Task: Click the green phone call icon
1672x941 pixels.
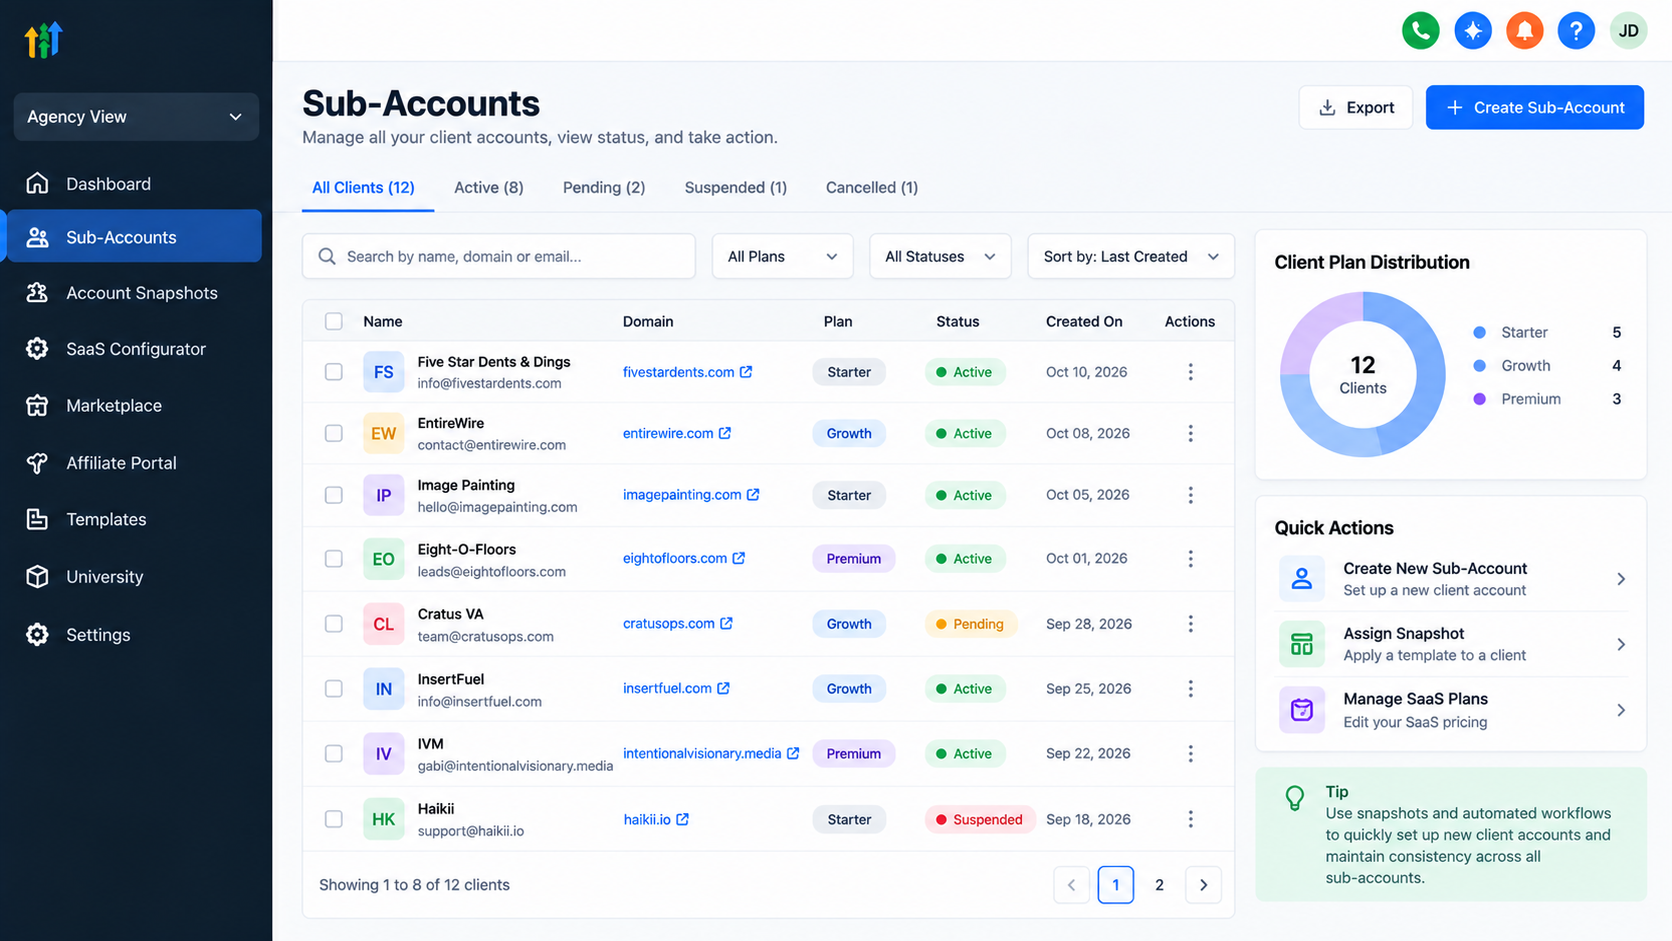Action: tap(1420, 31)
